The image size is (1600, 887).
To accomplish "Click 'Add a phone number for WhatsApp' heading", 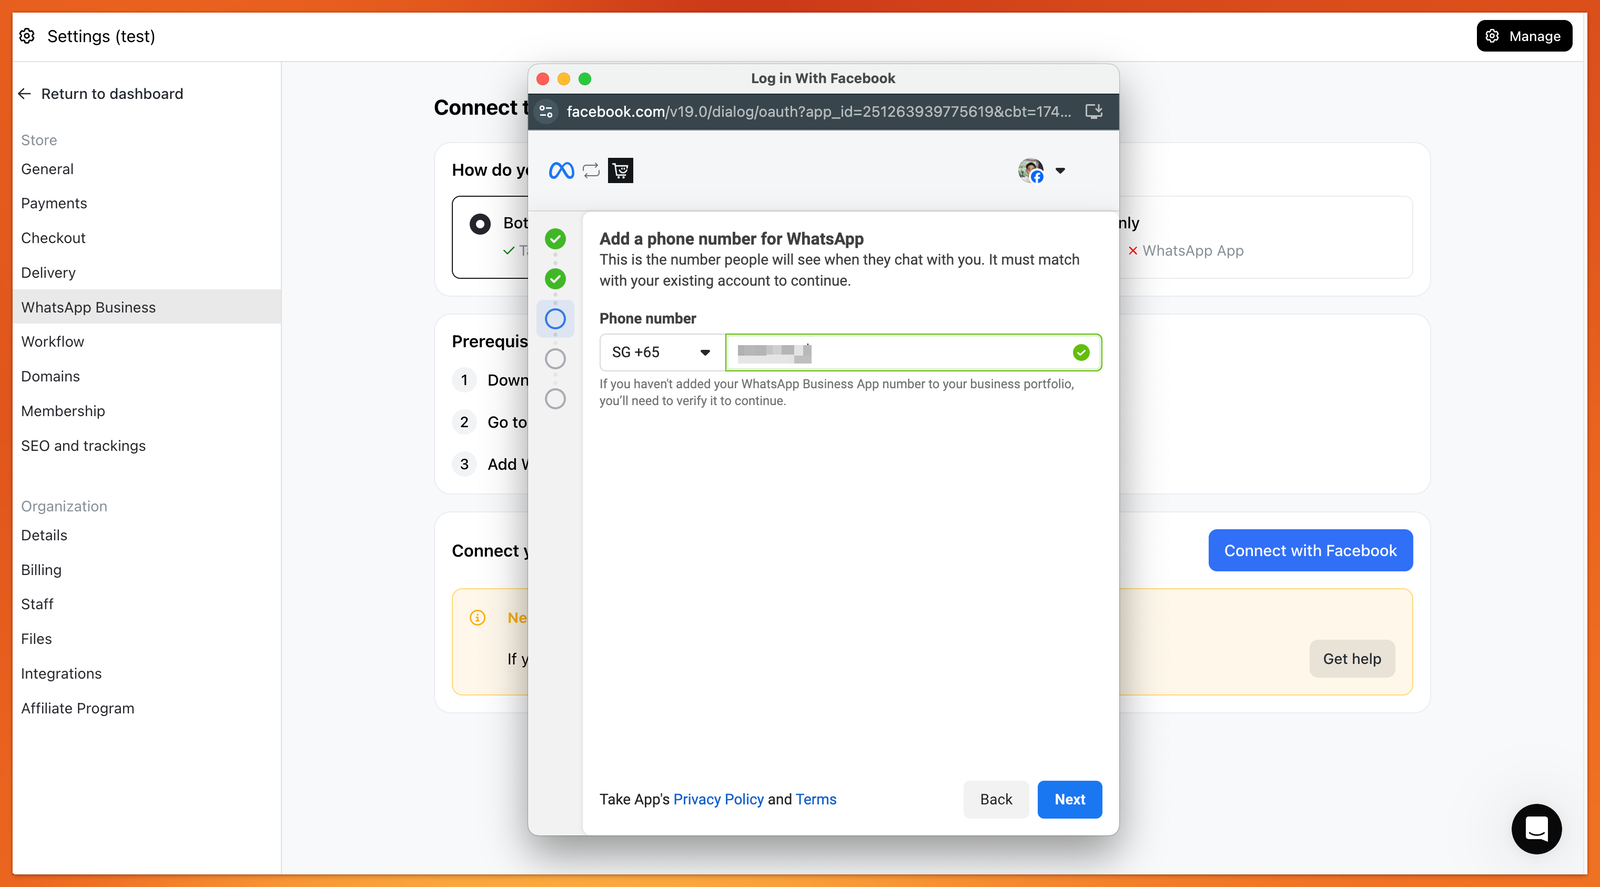I will 731,239.
